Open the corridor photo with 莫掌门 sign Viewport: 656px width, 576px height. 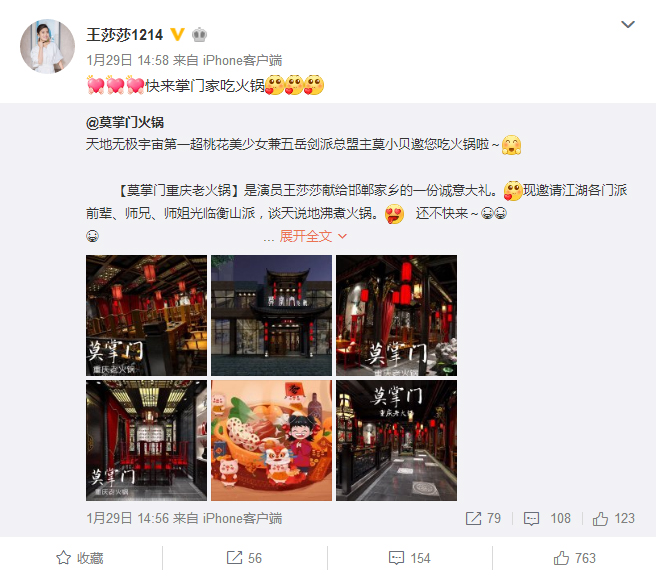tap(397, 440)
